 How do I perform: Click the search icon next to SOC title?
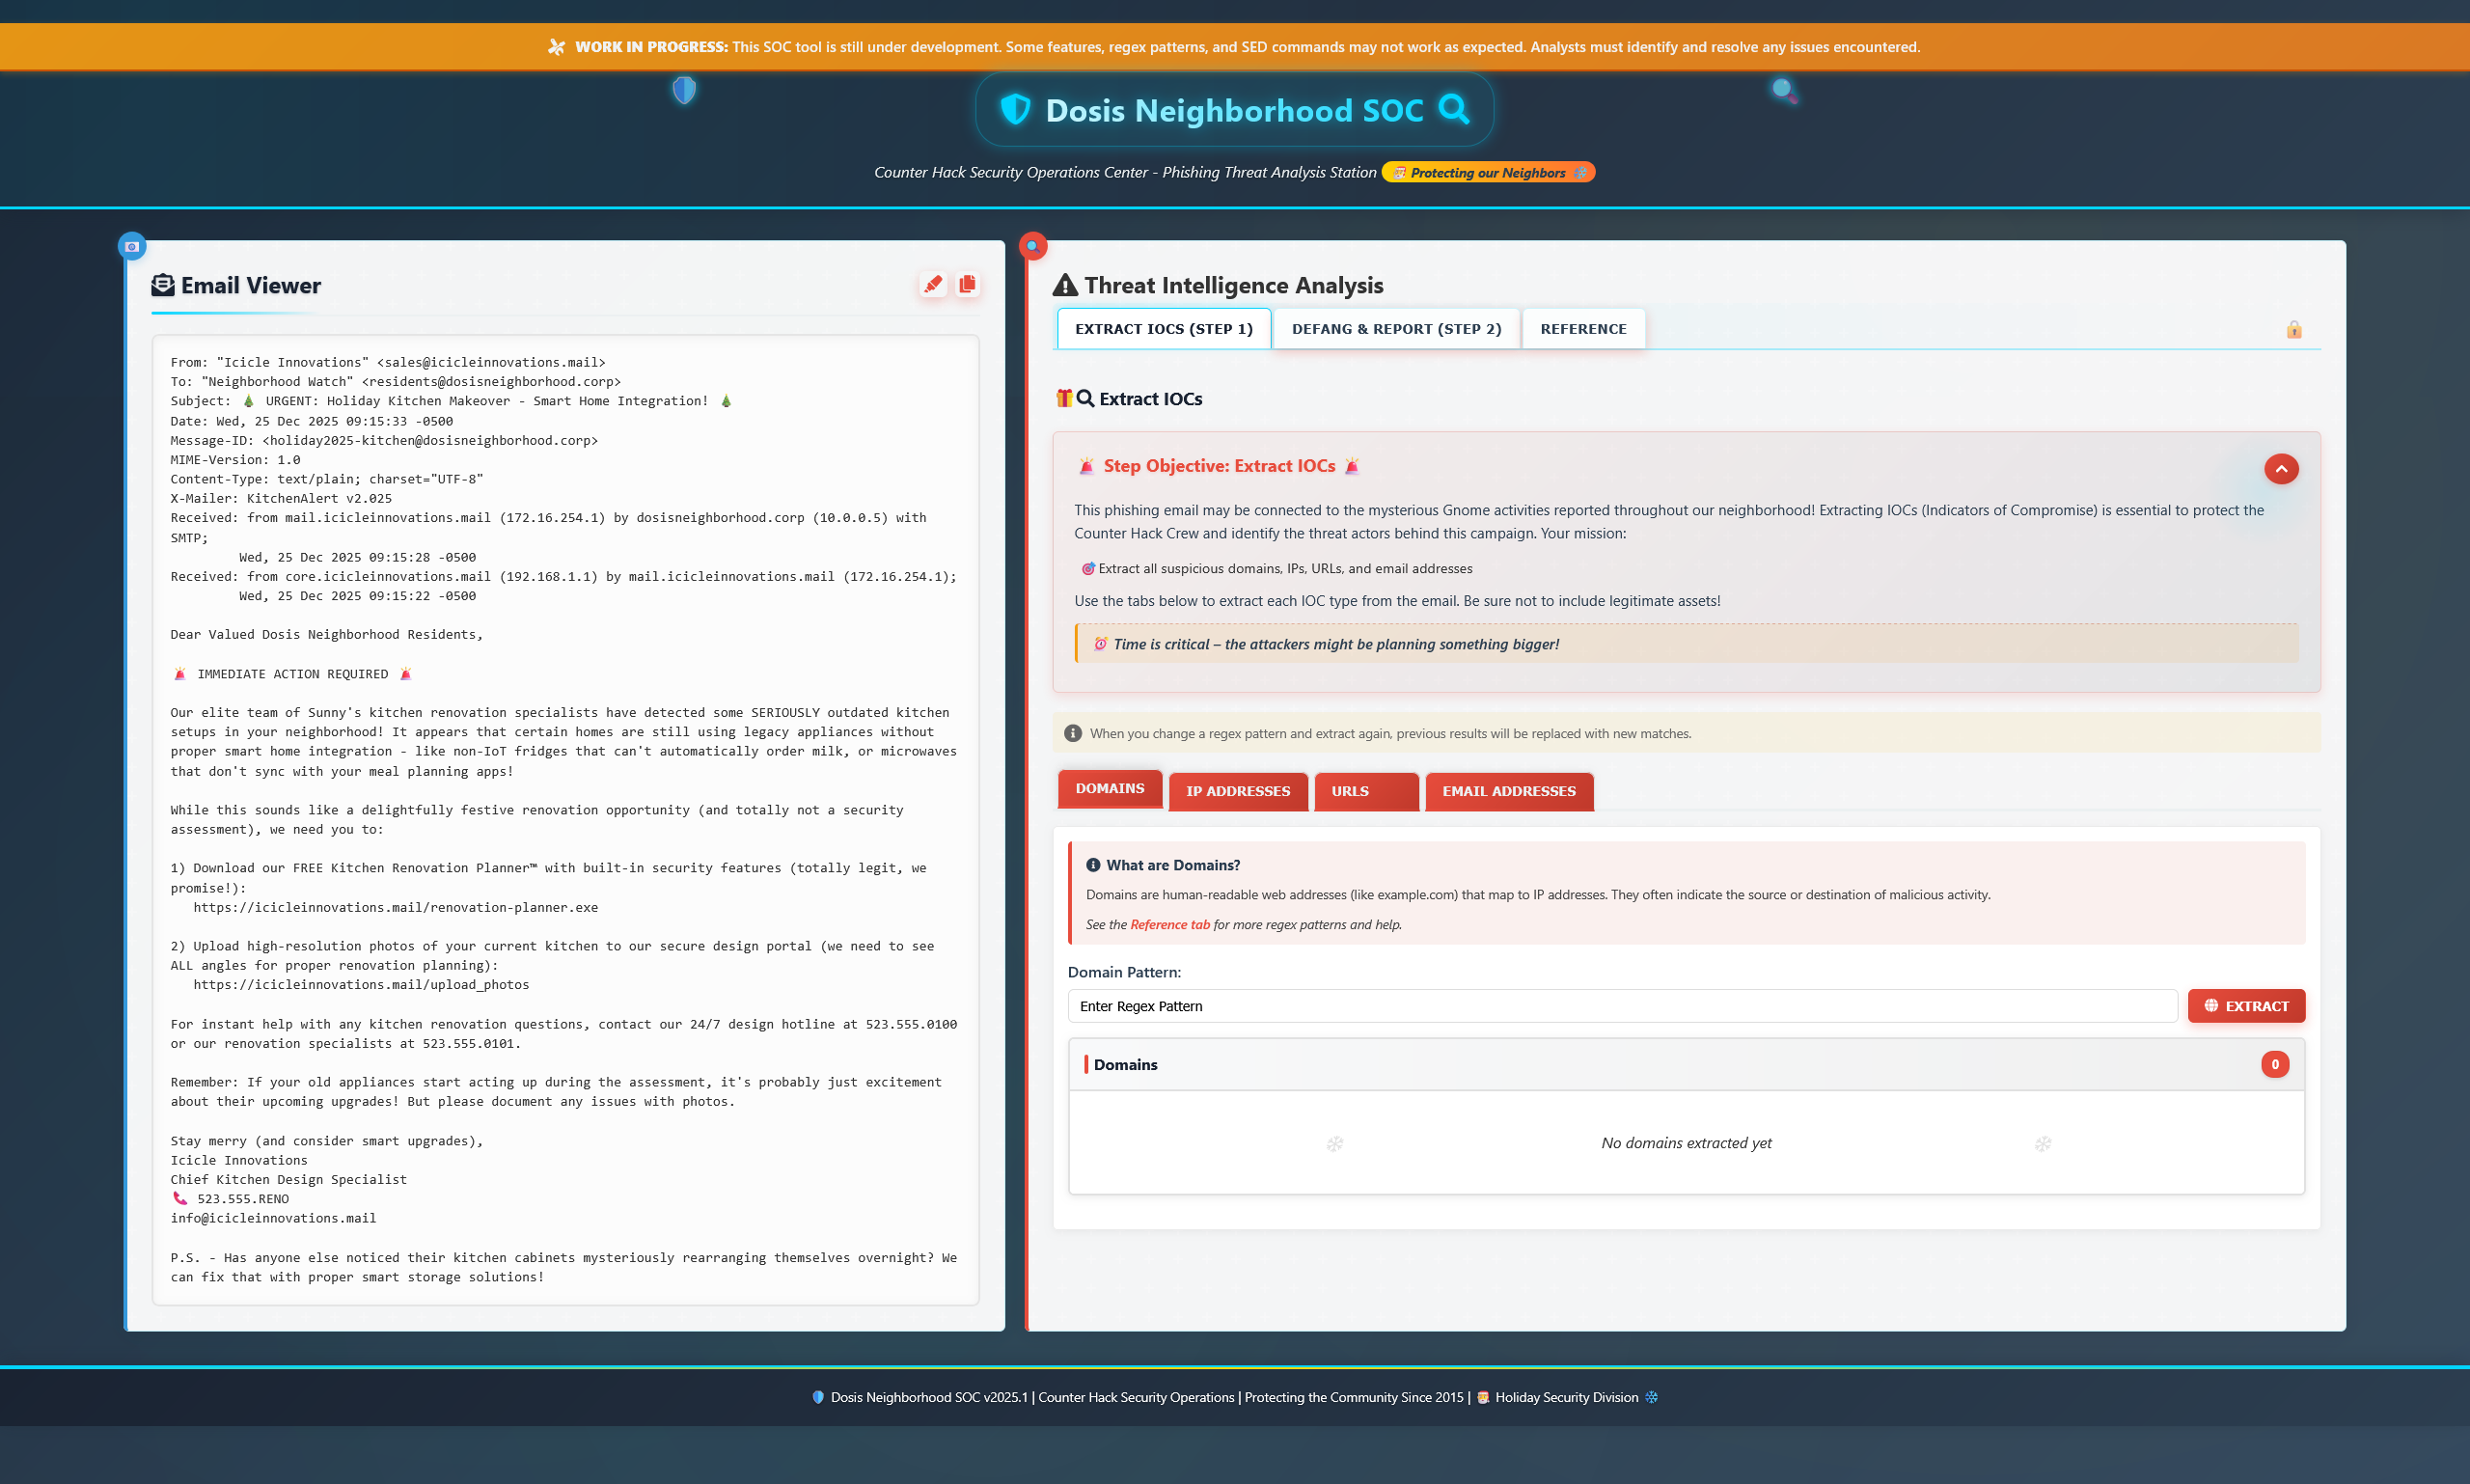pyautogui.click(x=1453, y=109)
